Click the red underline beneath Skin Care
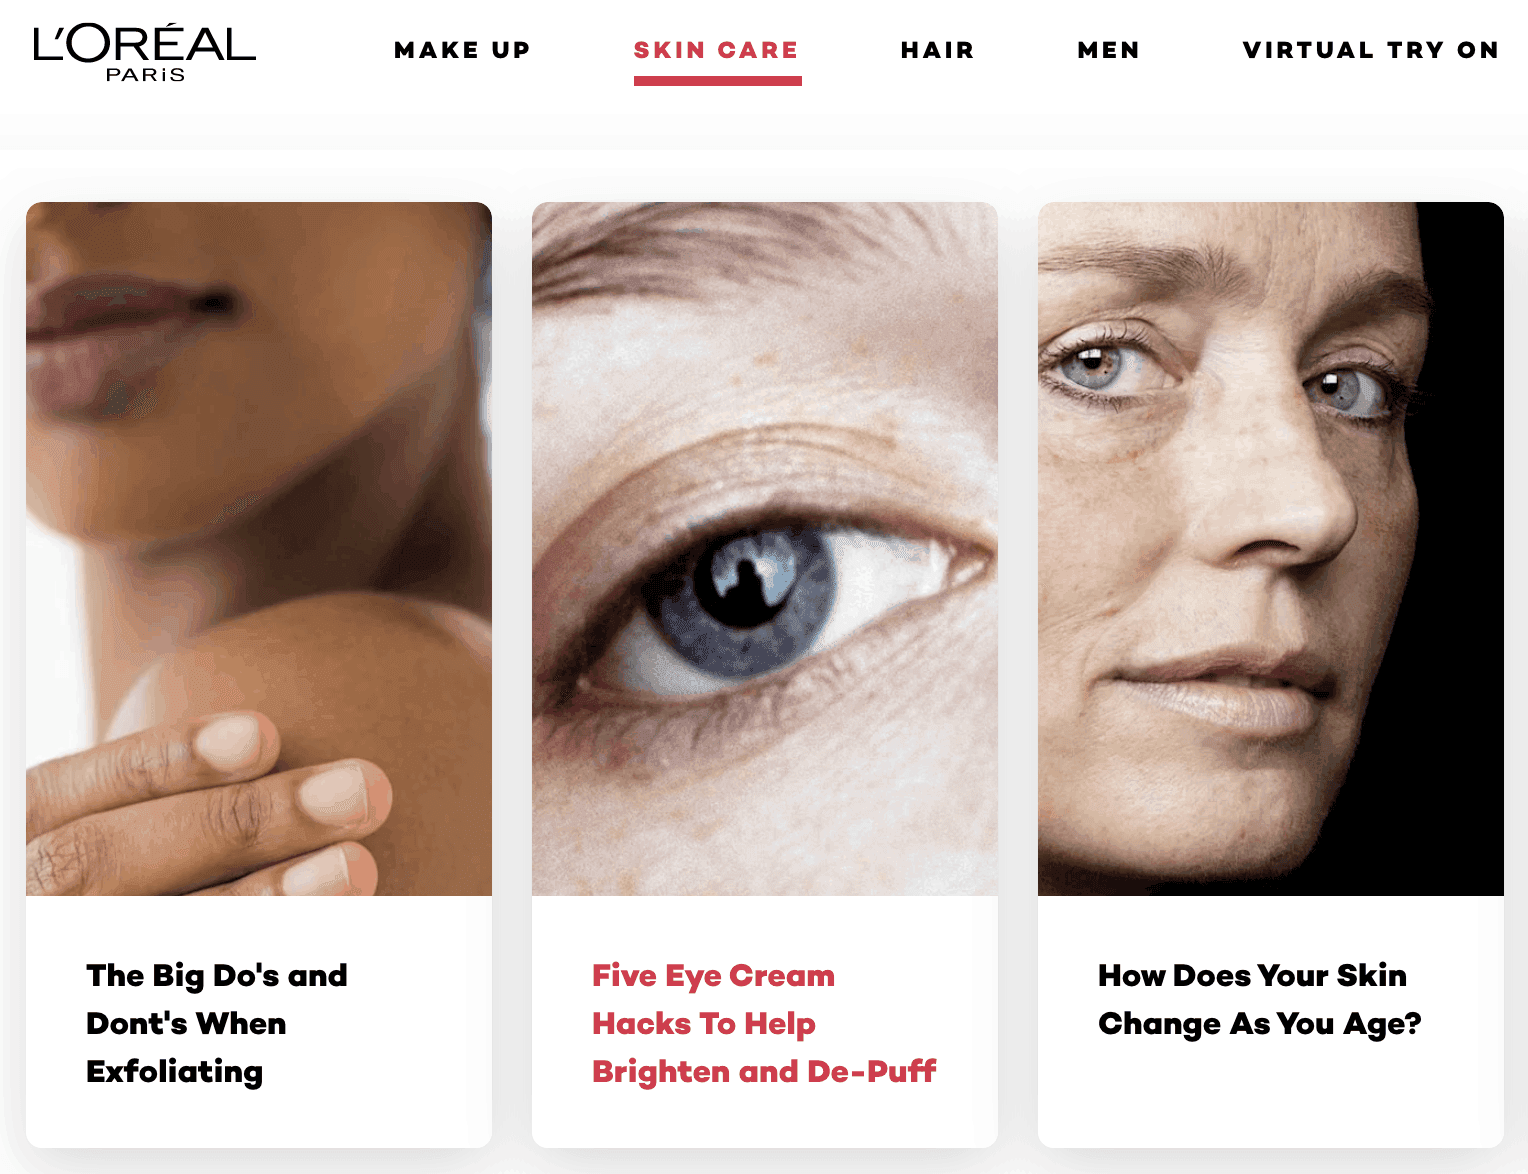Viewport: 1528px width, 1174px height. (718, 81)
